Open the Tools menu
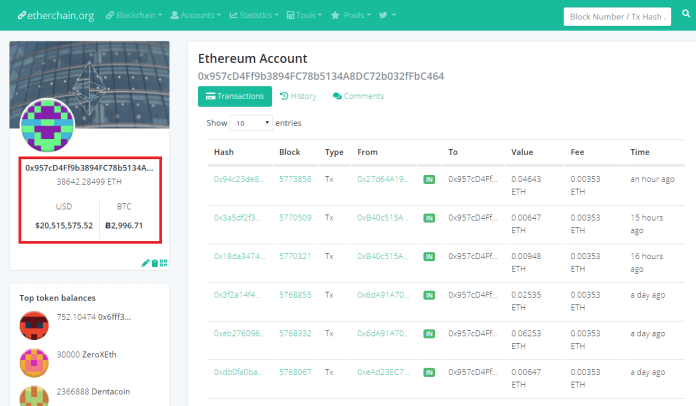This screenshot has width=696, height=406. (x=304, y=15)
